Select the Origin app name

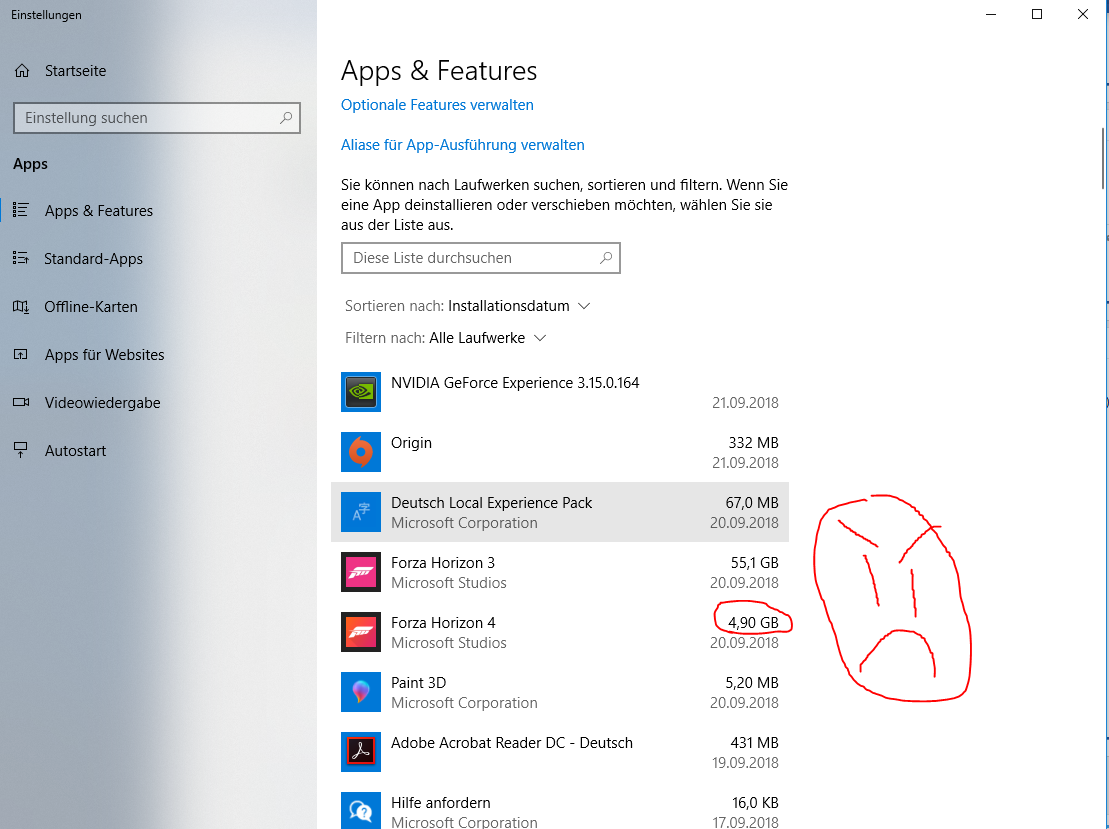412,443
